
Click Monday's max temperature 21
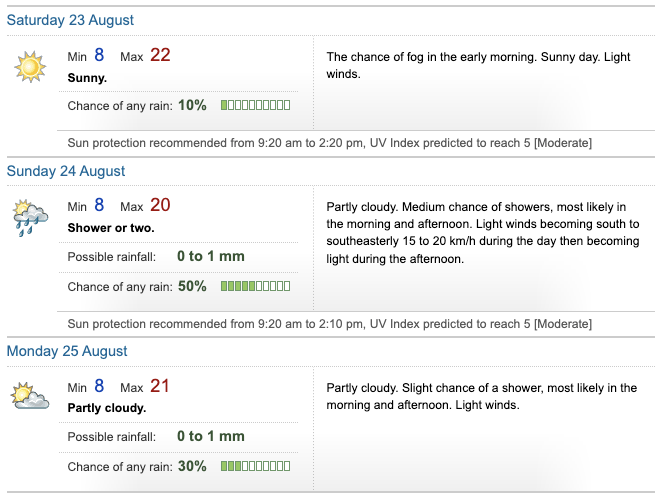pos(160,386)
